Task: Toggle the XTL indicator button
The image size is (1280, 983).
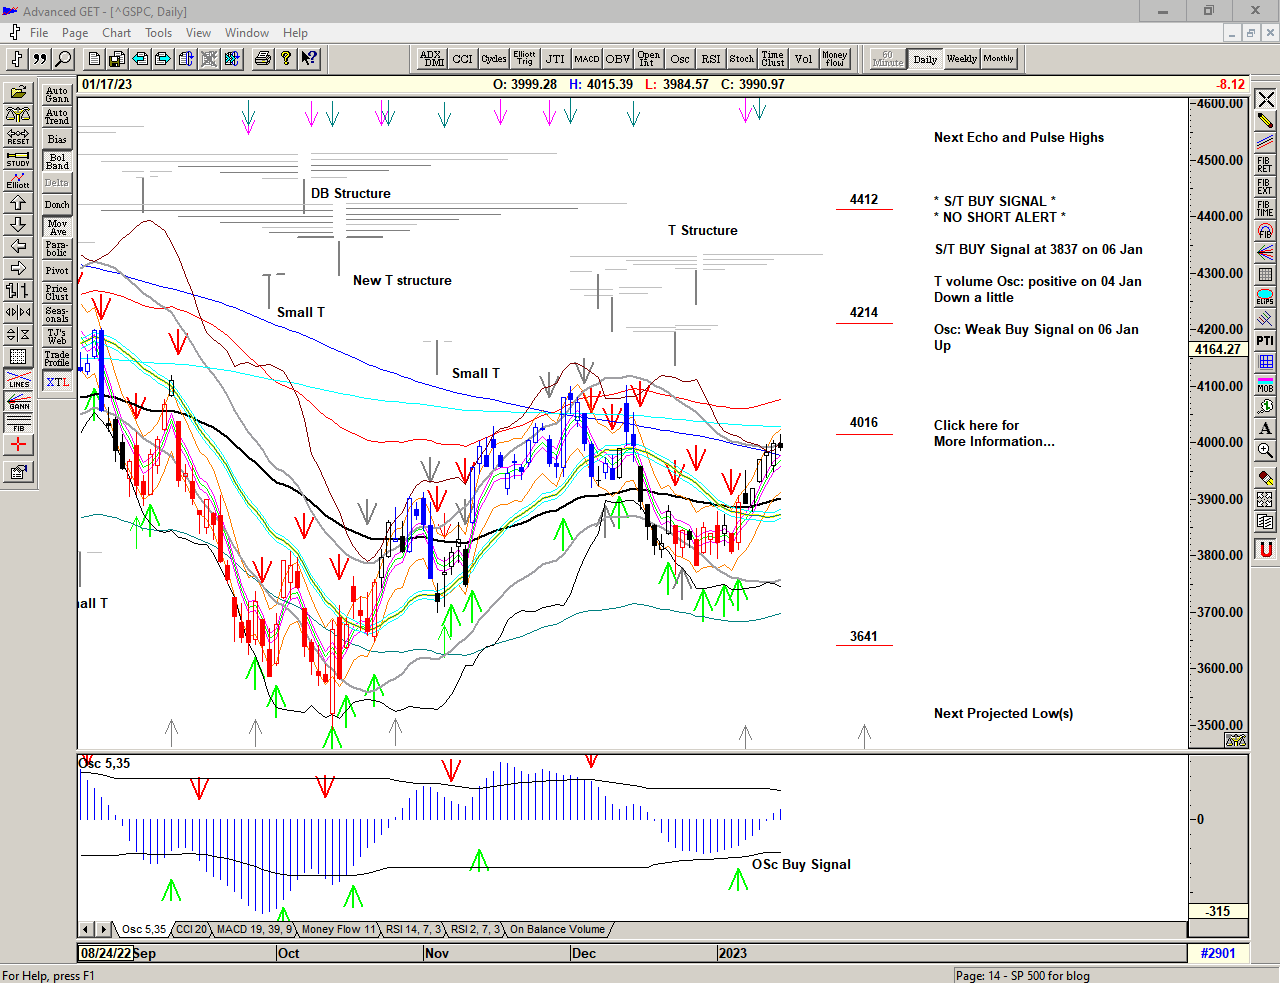Action: click(57, 382)
